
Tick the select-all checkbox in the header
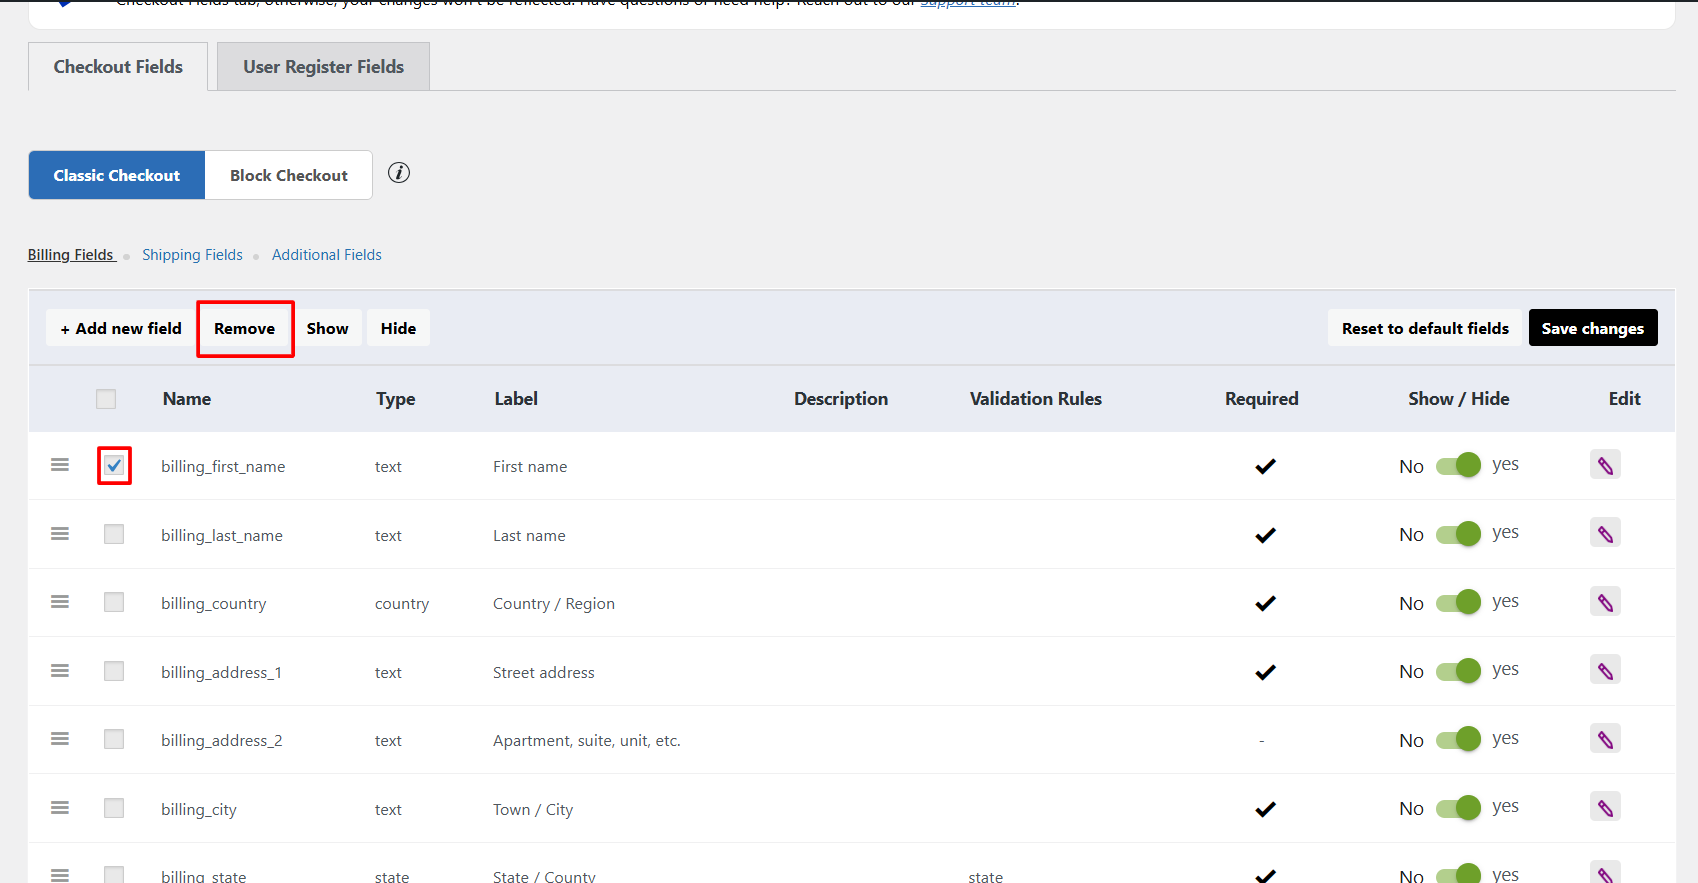coord(106,399)
